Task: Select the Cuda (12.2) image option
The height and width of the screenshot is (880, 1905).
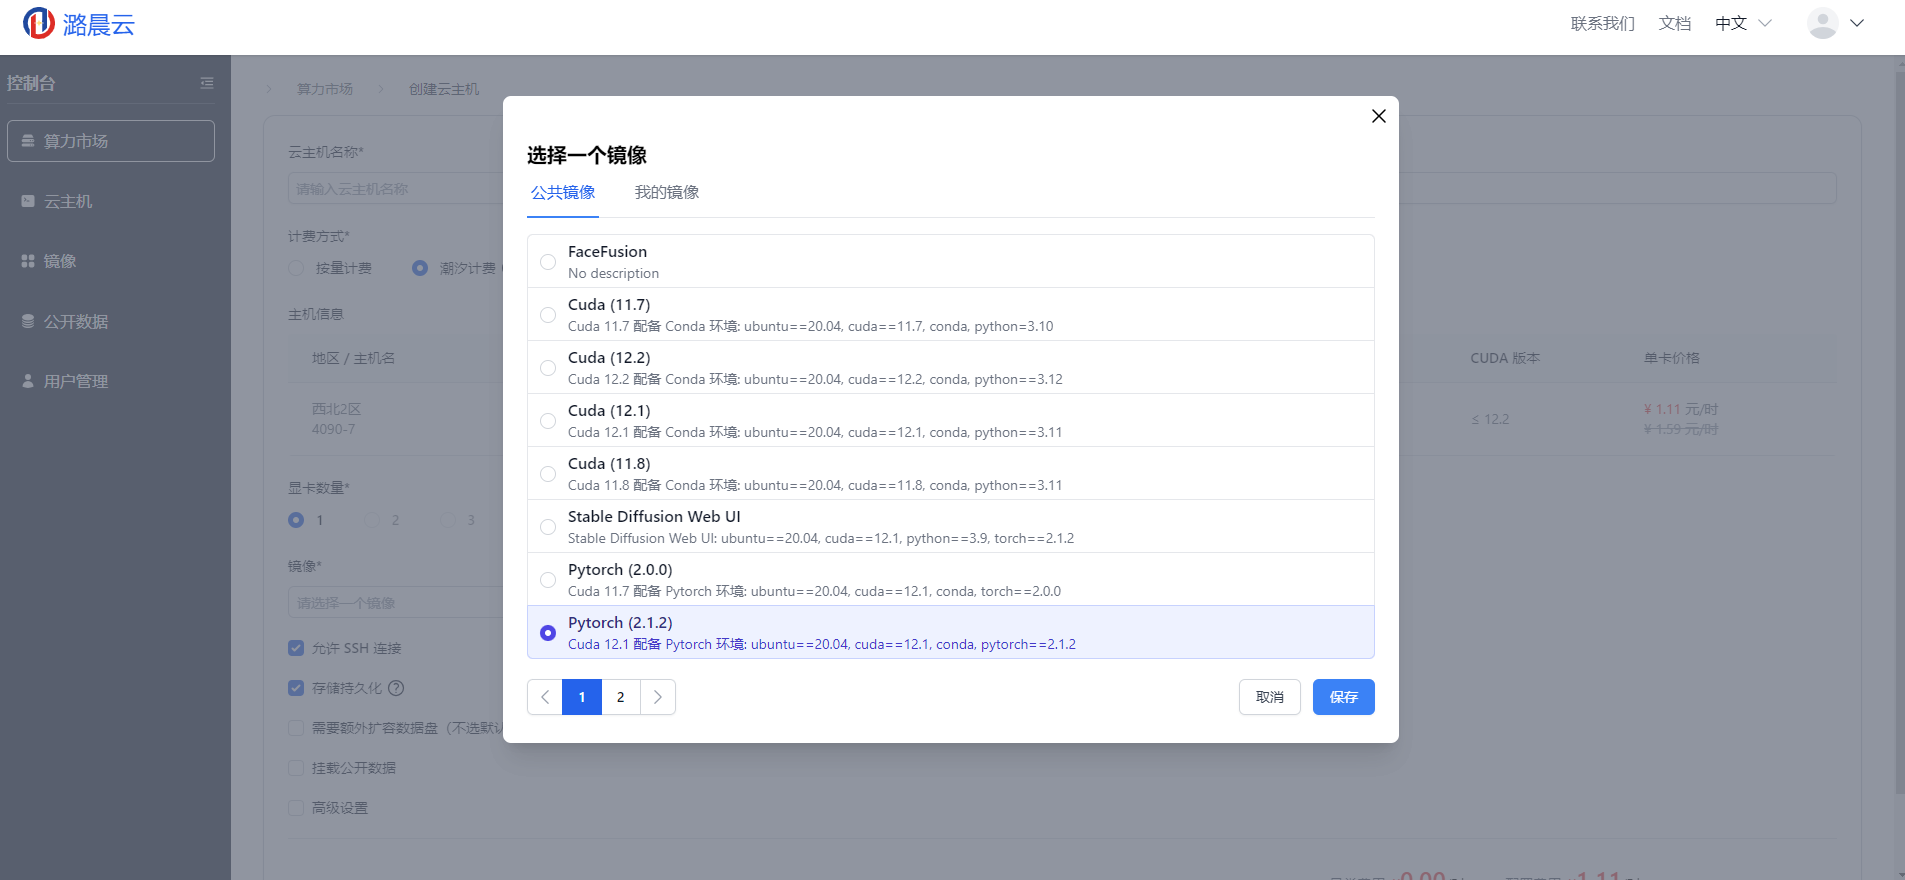Action: click(x=548, y=368)
